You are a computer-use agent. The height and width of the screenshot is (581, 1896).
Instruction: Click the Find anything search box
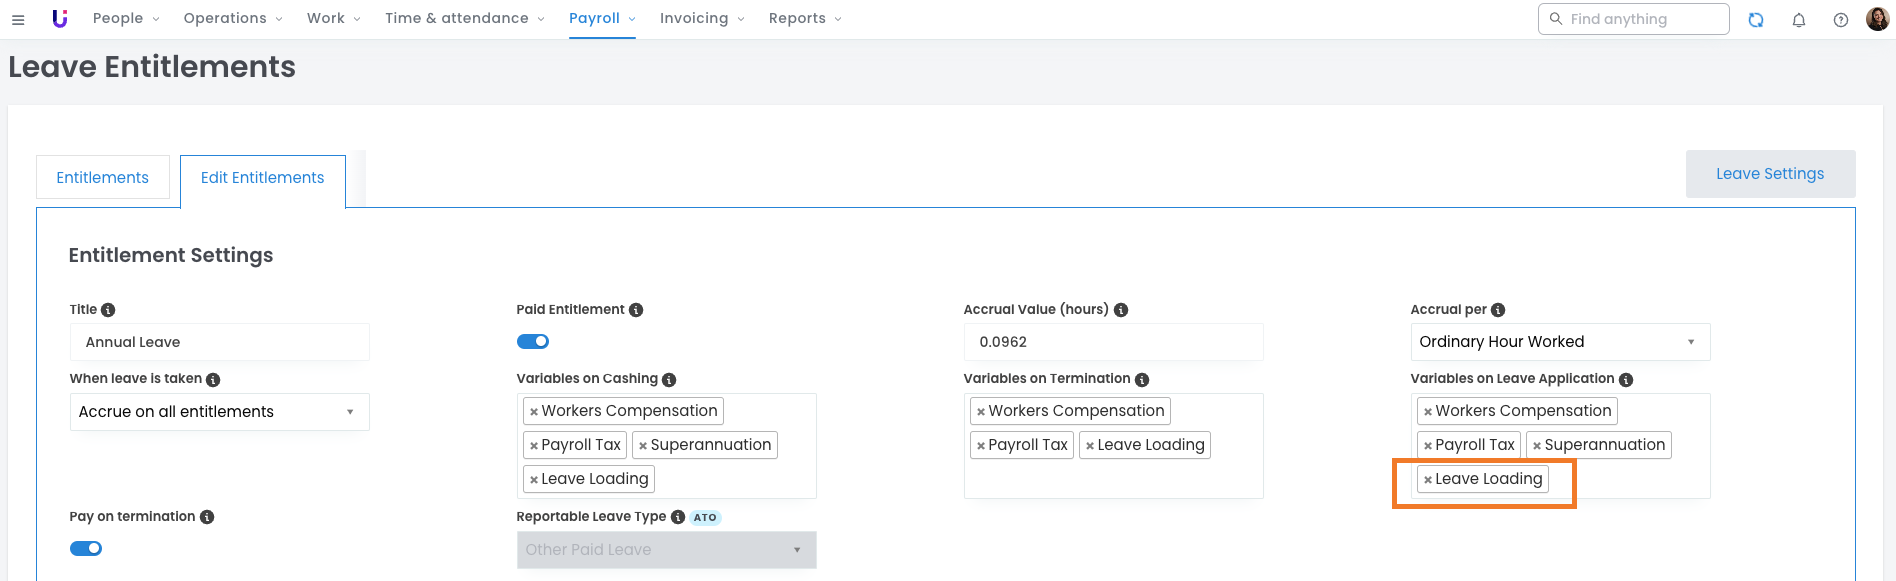[x=1640, y=19]
